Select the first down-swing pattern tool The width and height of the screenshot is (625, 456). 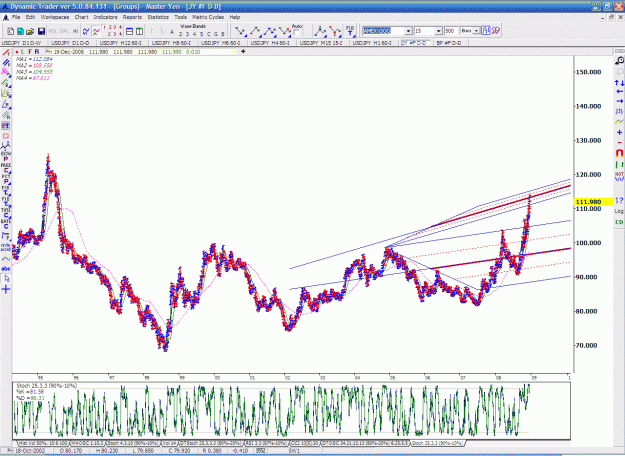(240, 31)
